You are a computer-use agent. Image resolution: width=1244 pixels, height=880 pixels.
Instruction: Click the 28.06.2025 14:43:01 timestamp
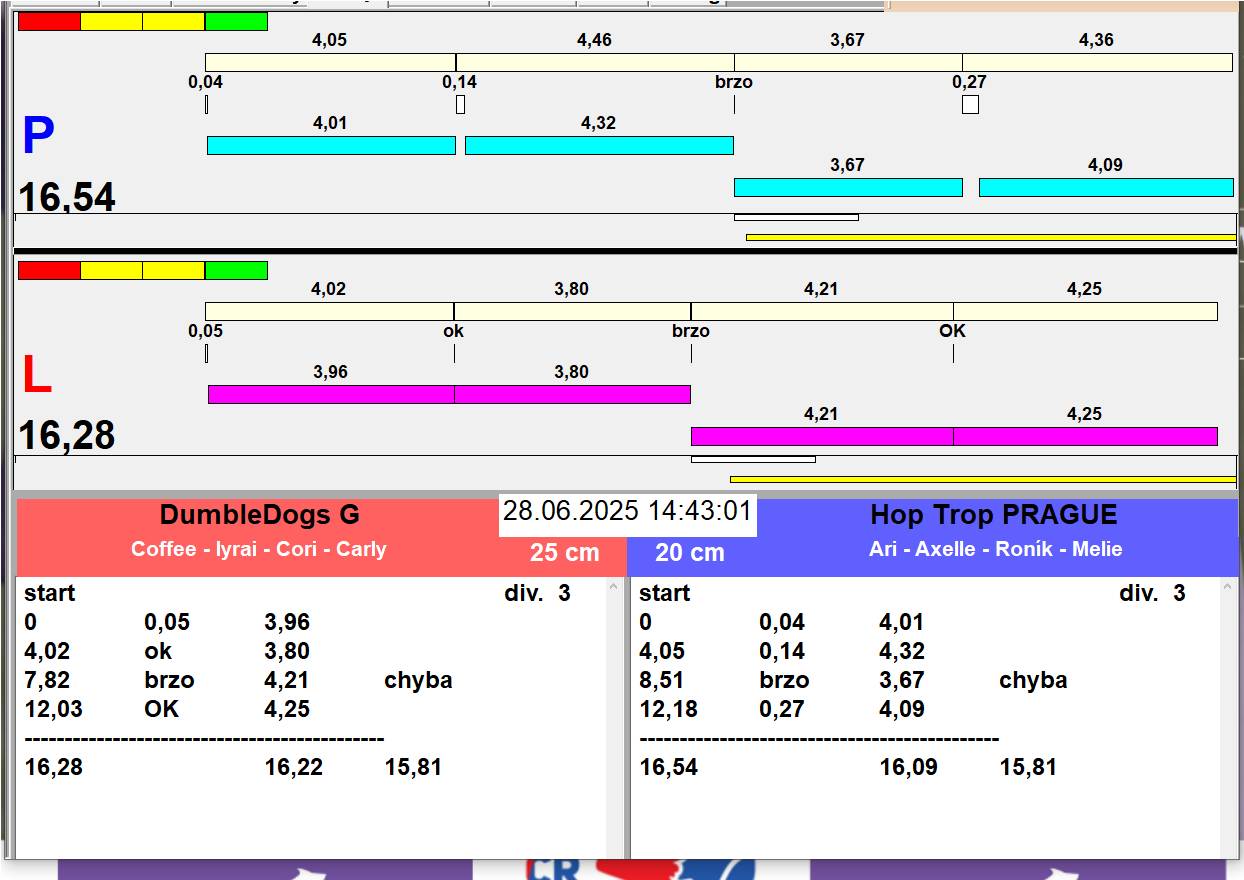(x=627, y=511)
